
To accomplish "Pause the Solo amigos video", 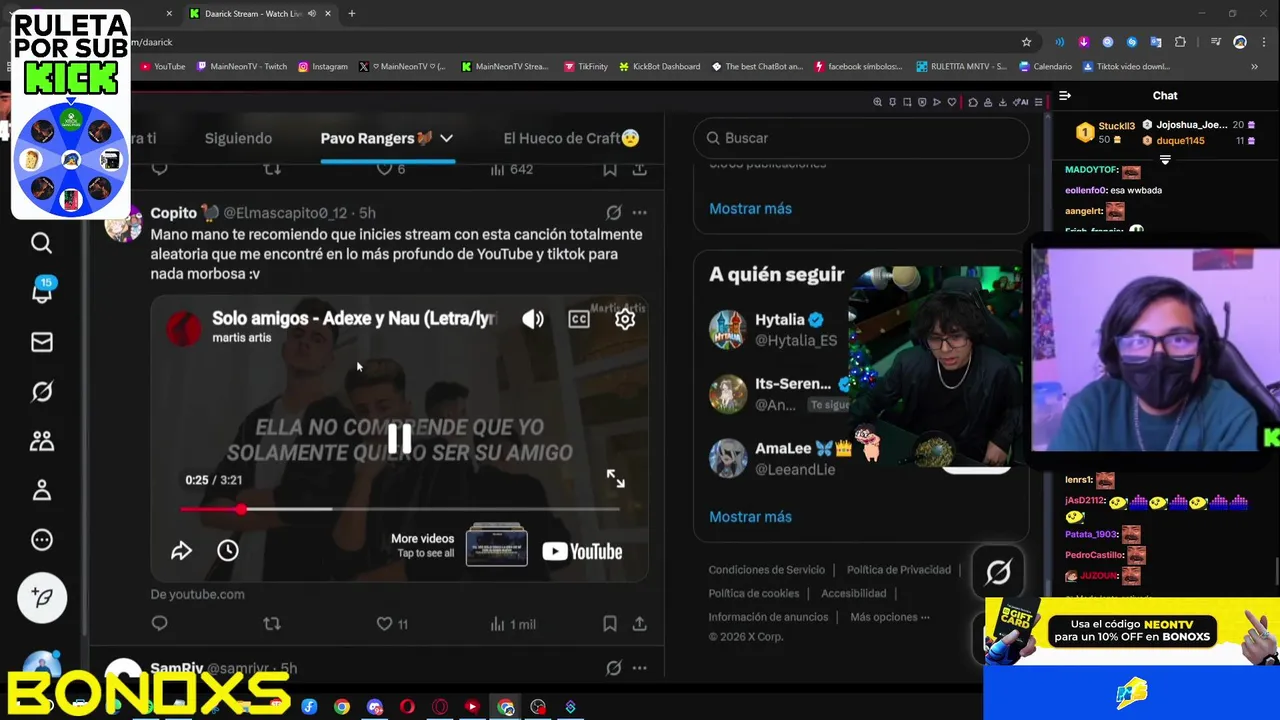I will (x=399, y=439).
